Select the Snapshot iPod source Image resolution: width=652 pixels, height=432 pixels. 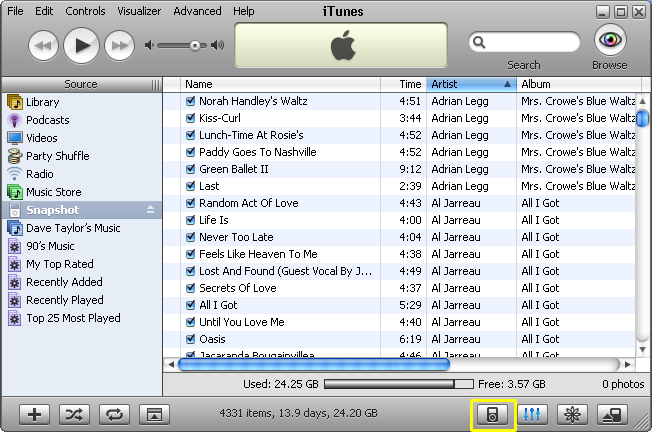point(82,210)
